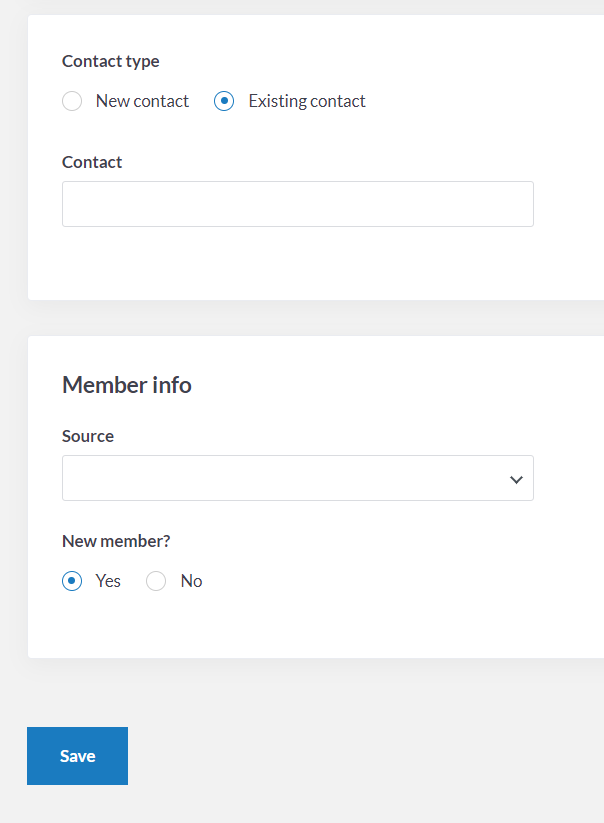The image size is (604, 823).
Task: Click the "Contact type" label
Action: point(111,61)
